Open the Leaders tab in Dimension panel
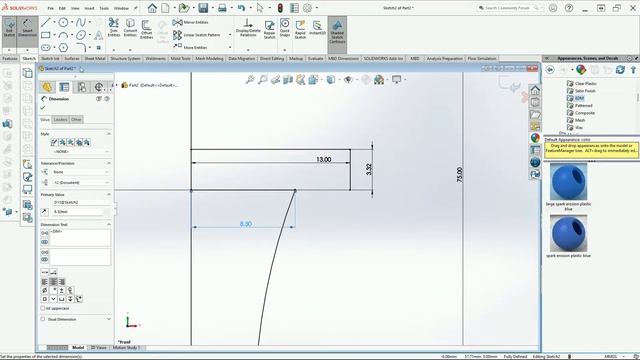640x360 pixels. [x=60, y=120]
